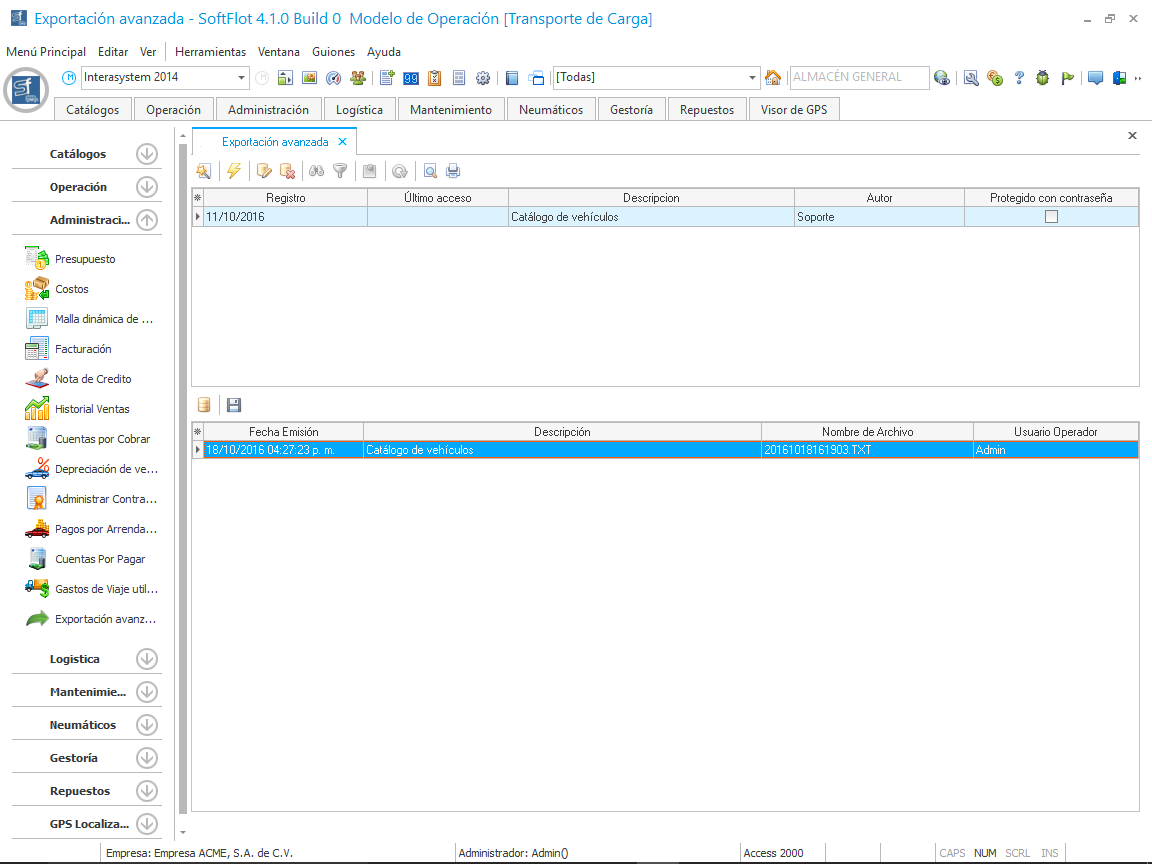Expand the Catálogos sidebar section
1152x864 pixels.
coord(147,154)
